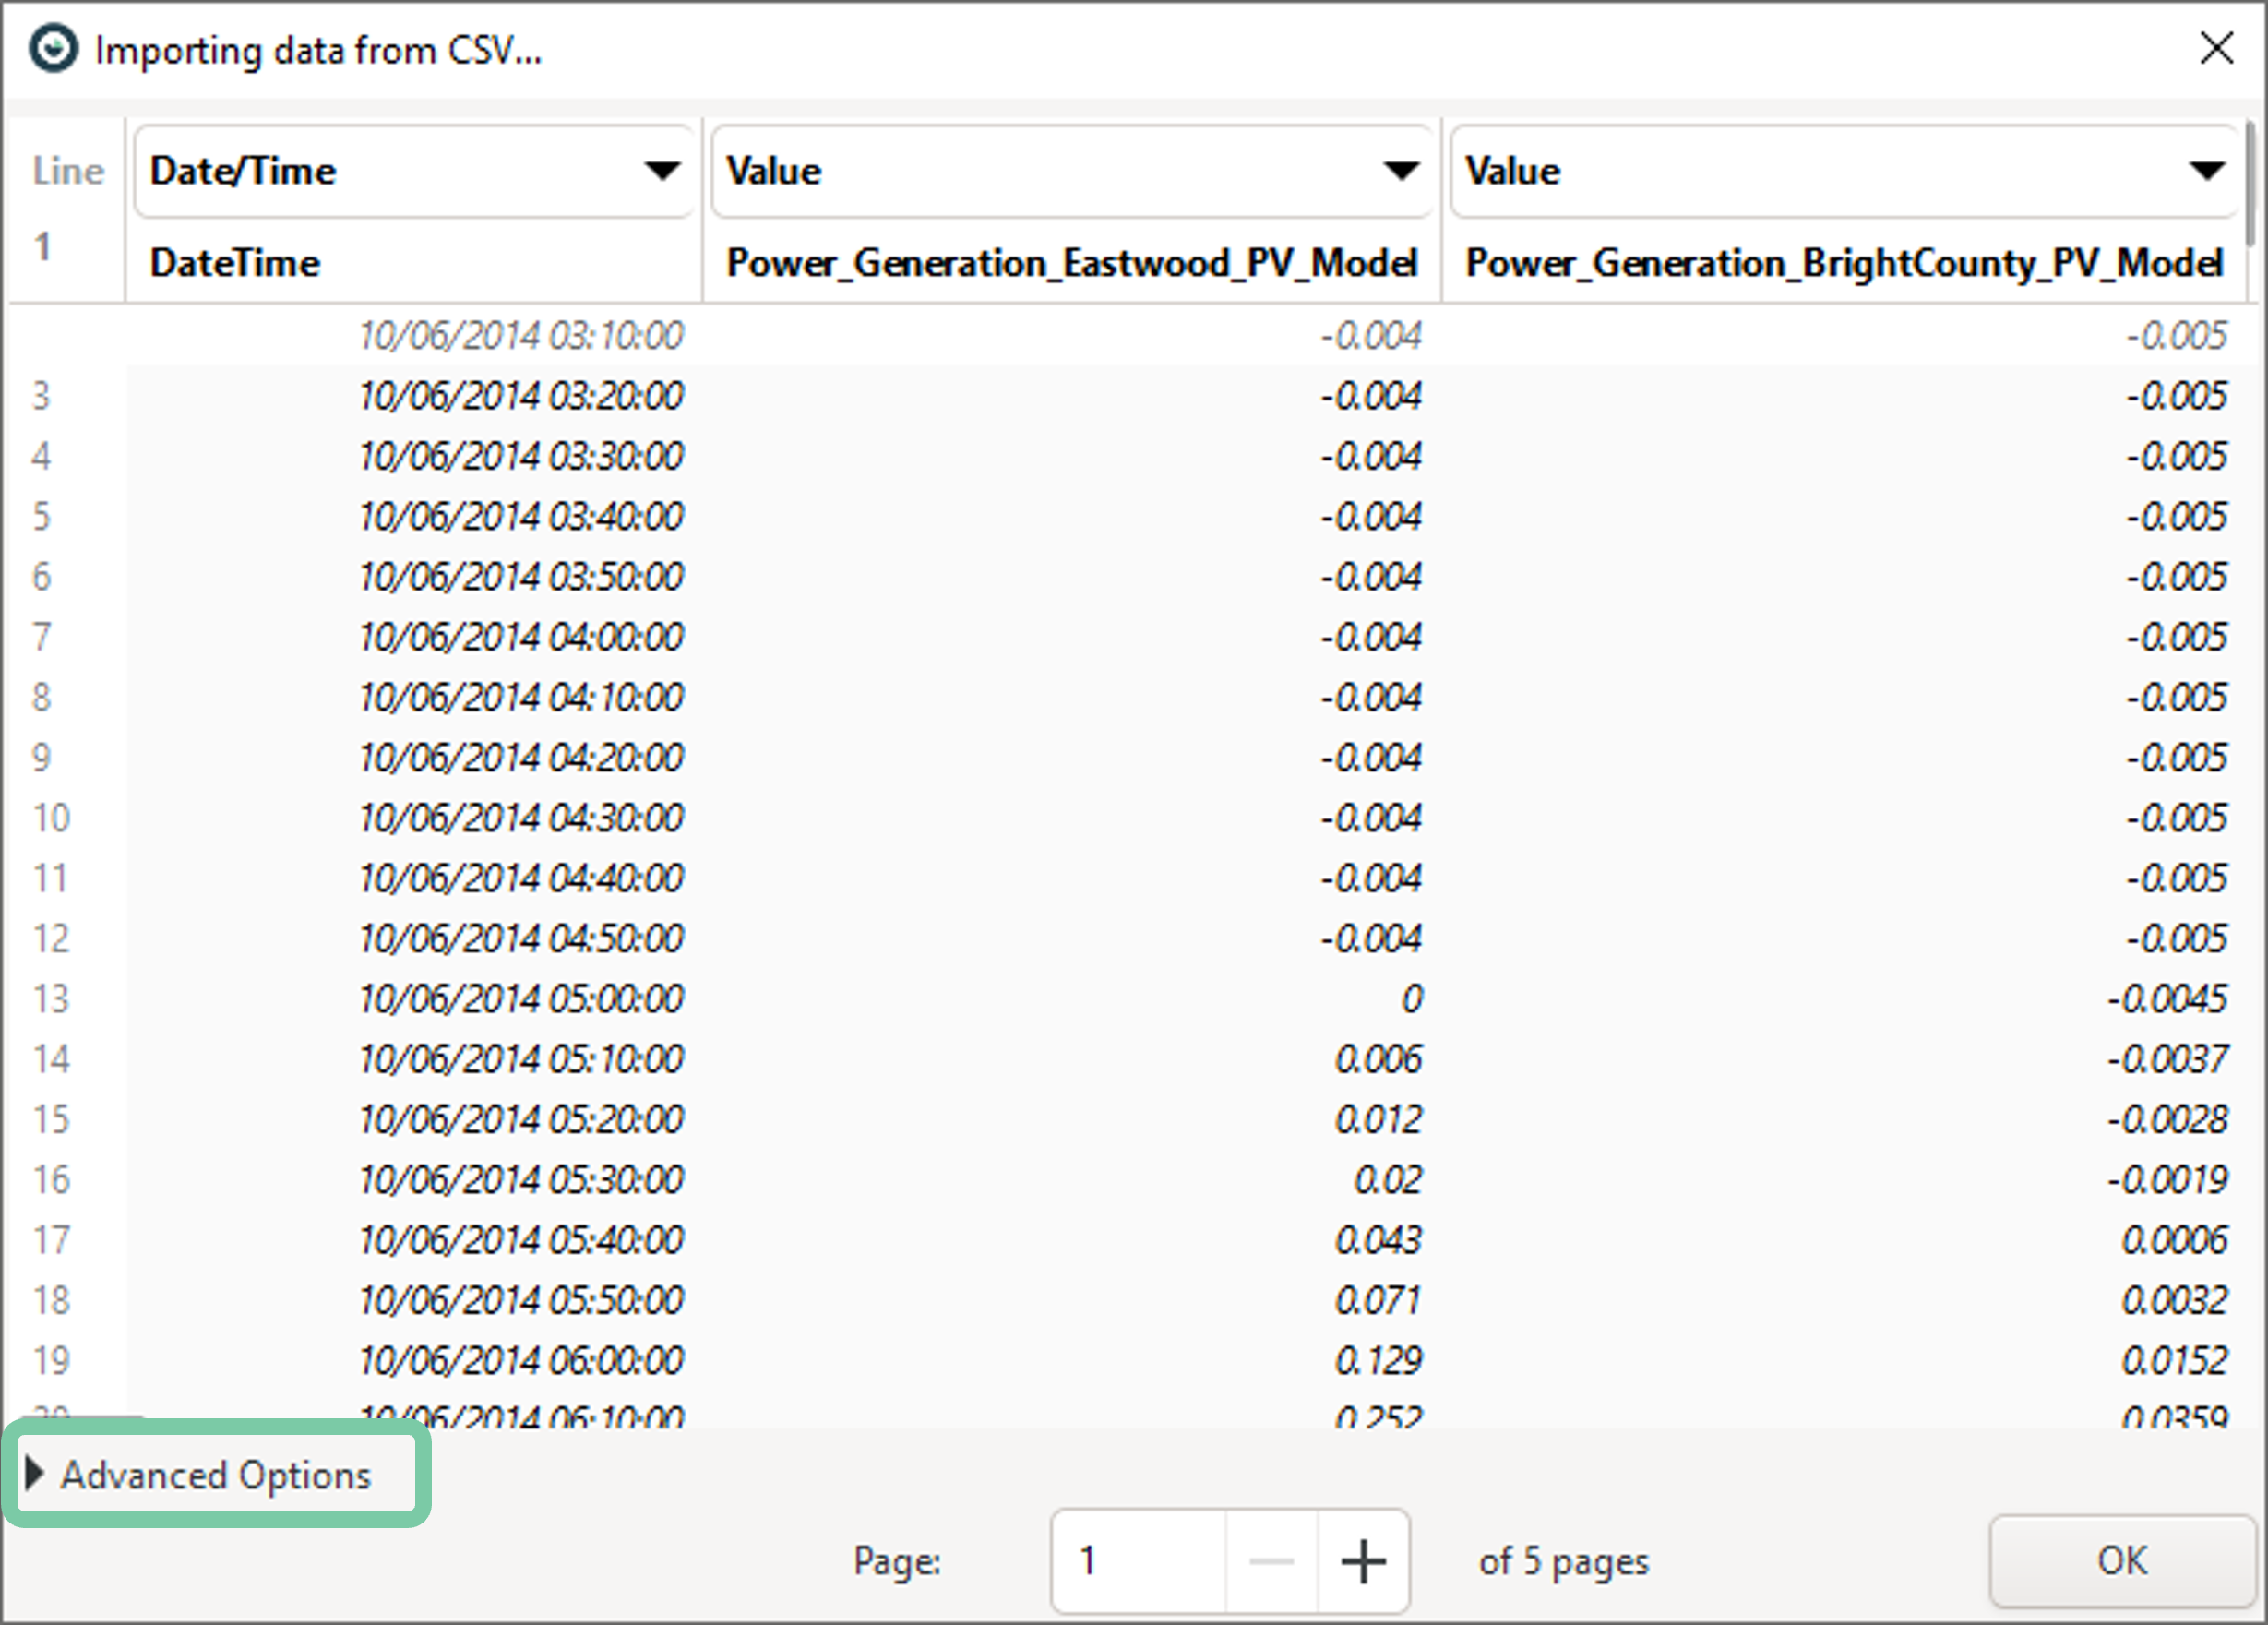This screenshot has height=1625, width=2268.
Task: Click the -0.0045 value in the BrightCounty column
Action: 2167,998
